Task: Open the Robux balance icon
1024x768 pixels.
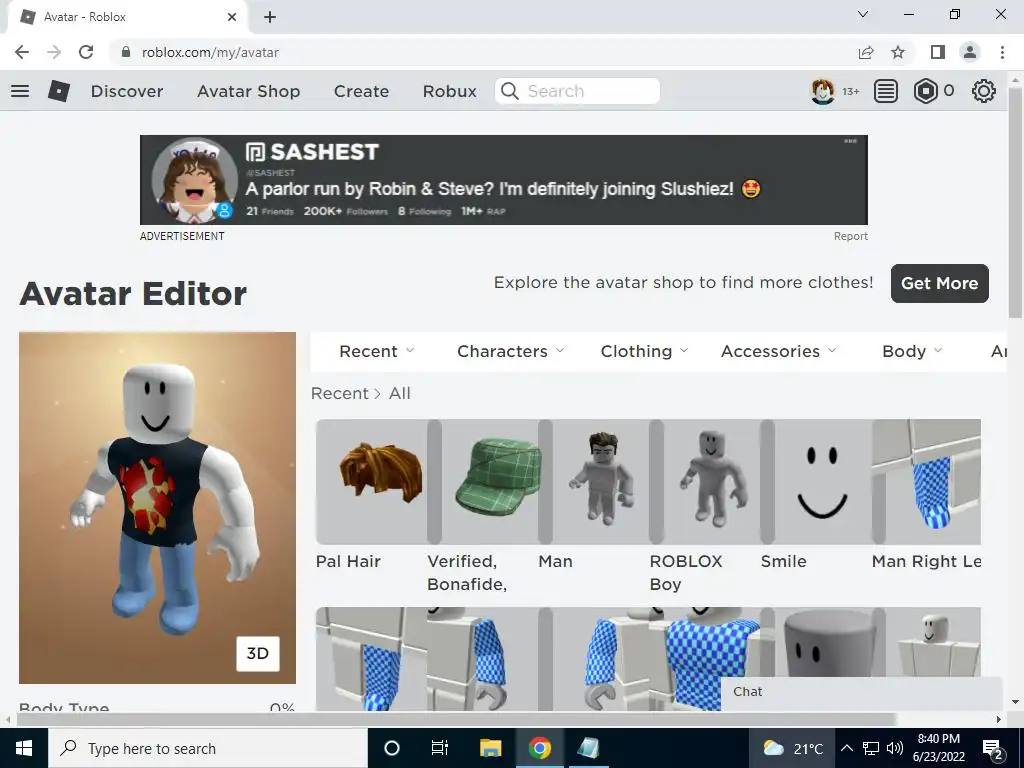Action: pyautogui.click(x=925, y=91)
